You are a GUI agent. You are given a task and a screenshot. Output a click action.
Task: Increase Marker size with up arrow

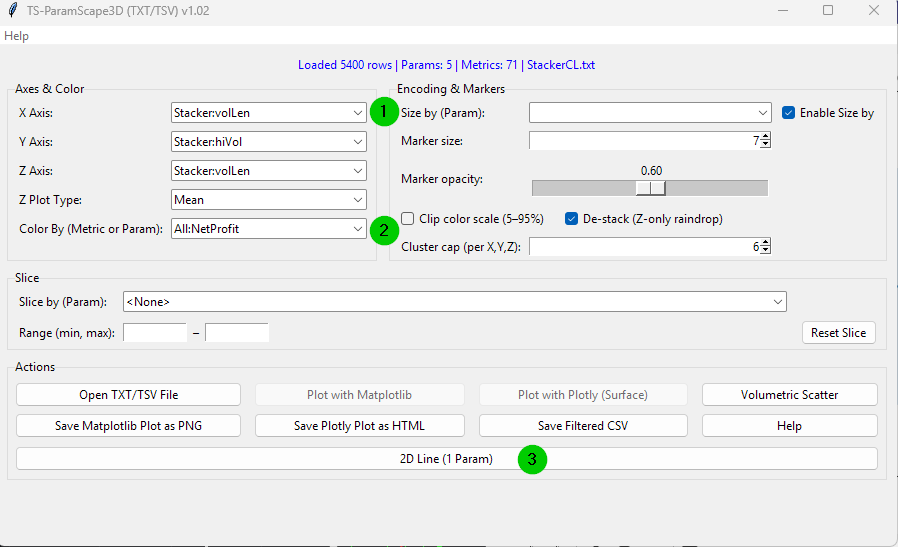tap(766, 136)
